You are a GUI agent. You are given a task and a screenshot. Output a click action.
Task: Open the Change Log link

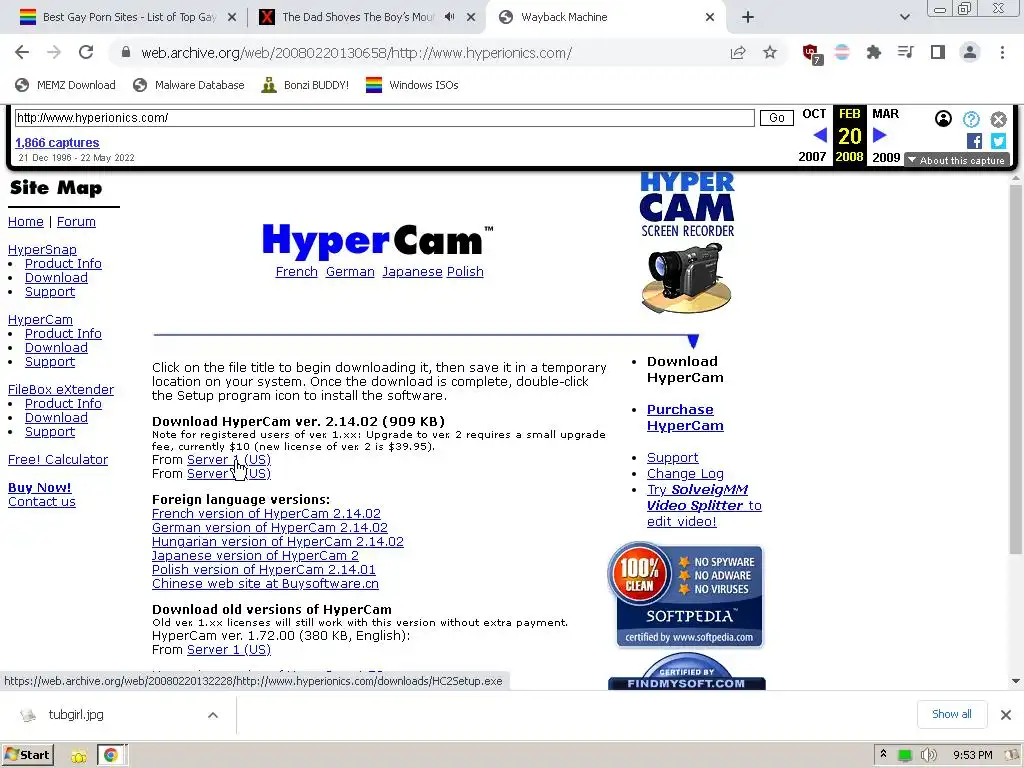[x=685, y=473]
